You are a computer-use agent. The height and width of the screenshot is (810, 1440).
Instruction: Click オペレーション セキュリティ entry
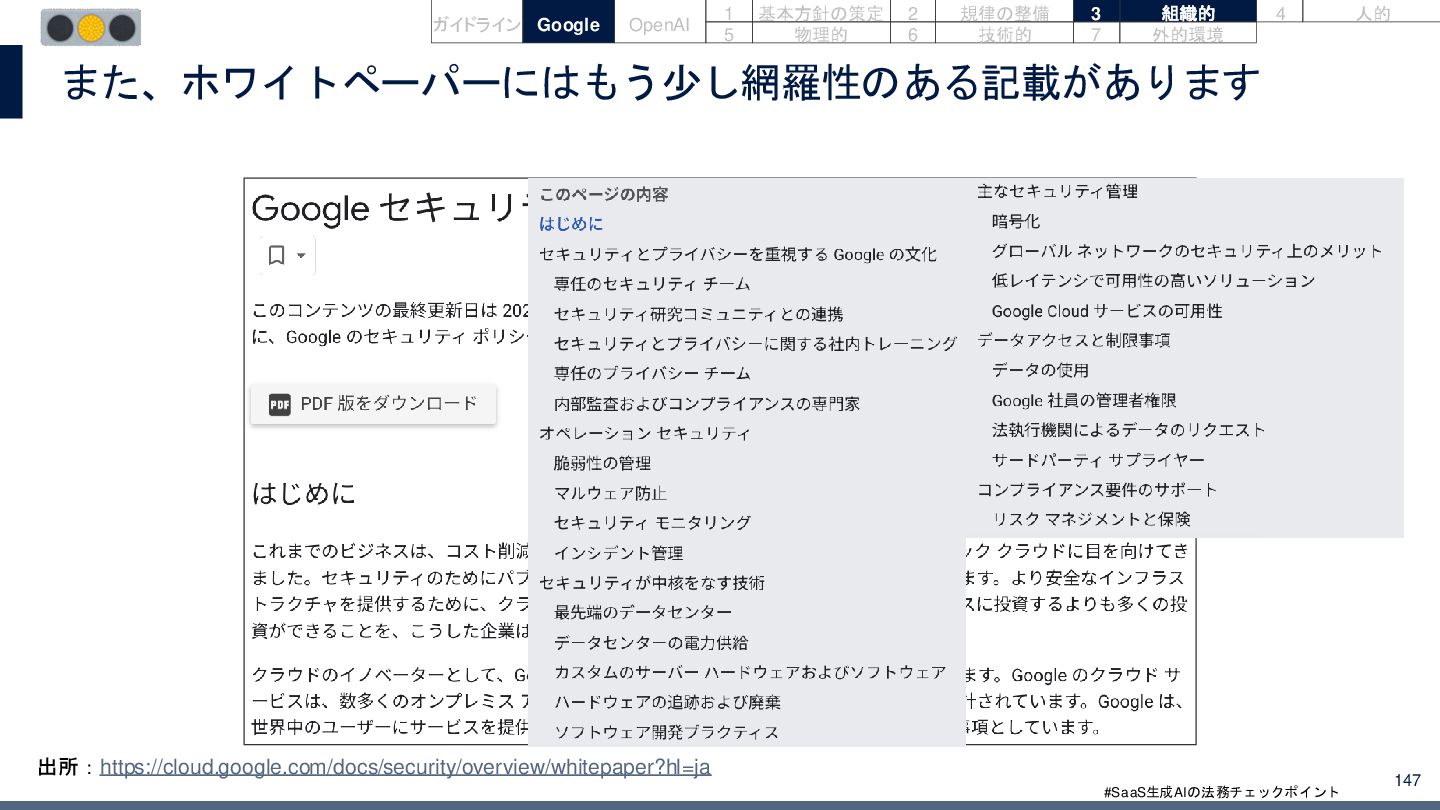point(645,433)
